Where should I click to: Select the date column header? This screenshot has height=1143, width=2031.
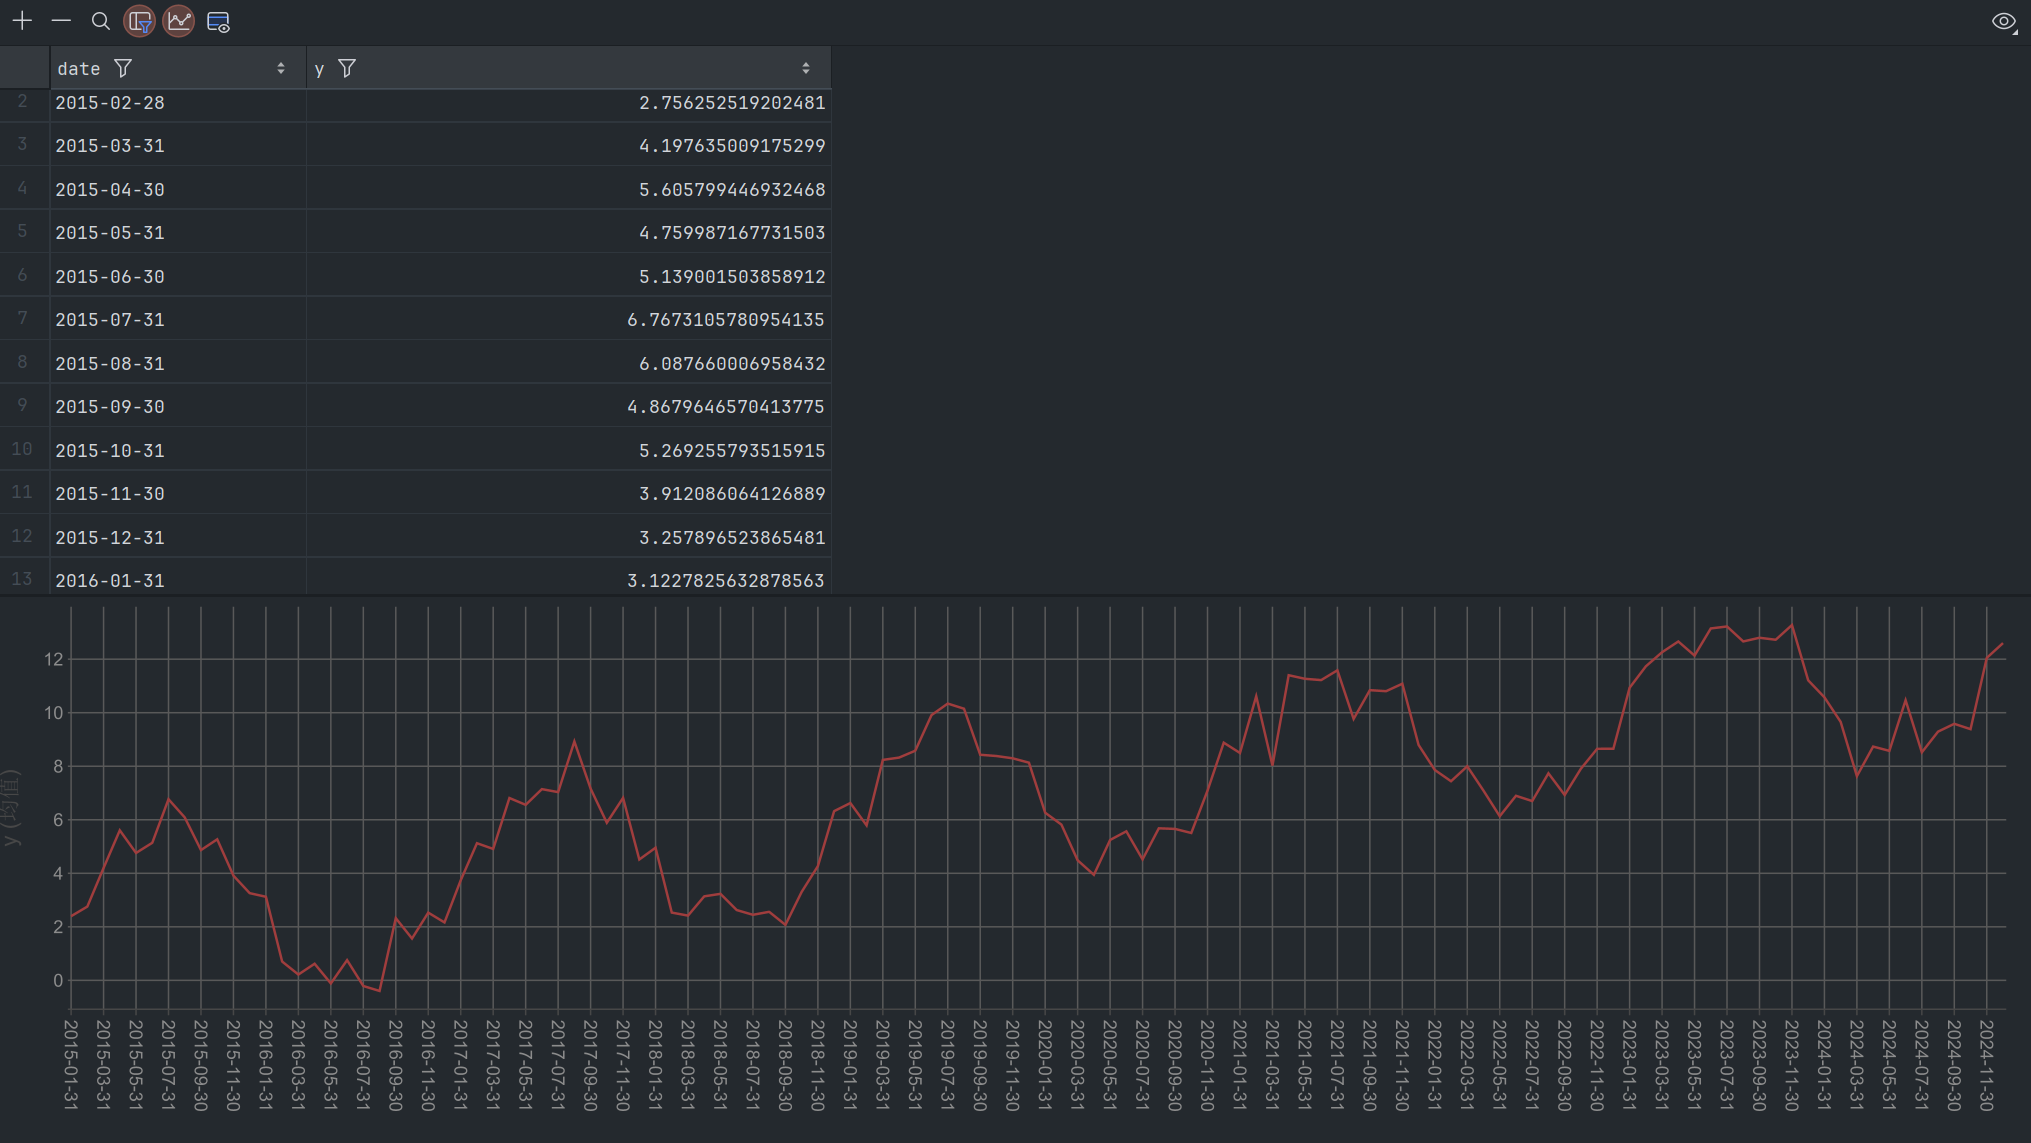click(x=178, y=68)
